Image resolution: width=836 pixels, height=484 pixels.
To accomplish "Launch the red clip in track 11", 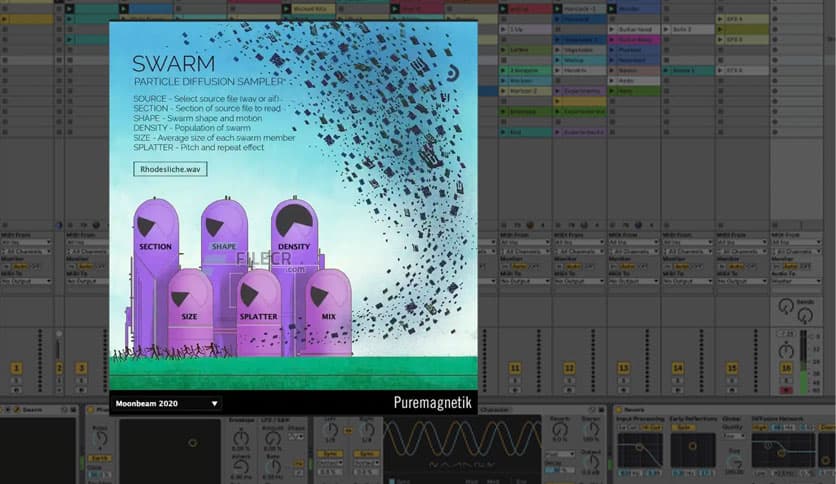I will coord(525,9).
